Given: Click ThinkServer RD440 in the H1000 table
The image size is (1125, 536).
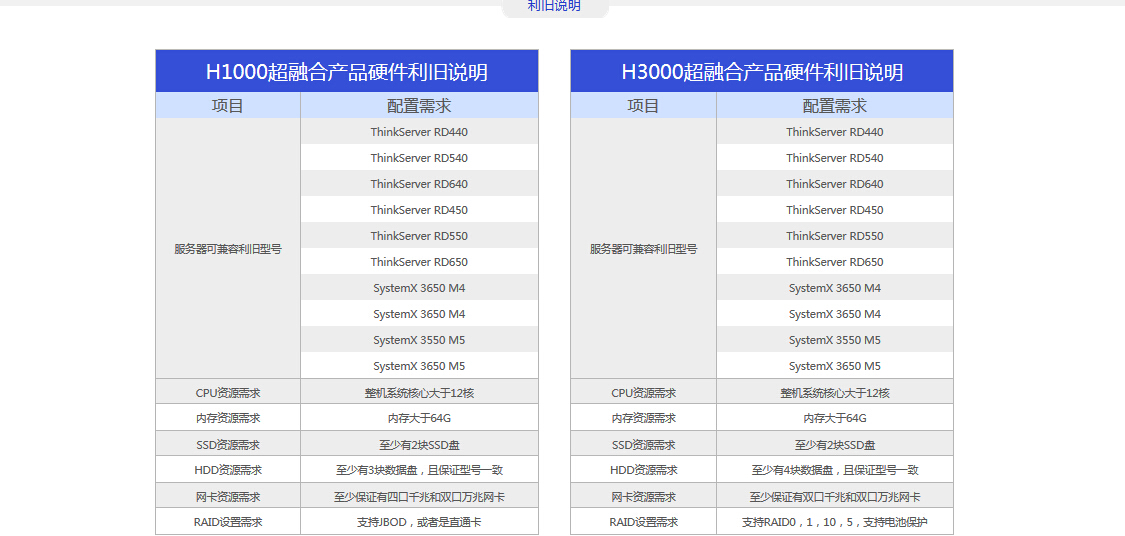Looking at the screenshot, I should [419, 132].
